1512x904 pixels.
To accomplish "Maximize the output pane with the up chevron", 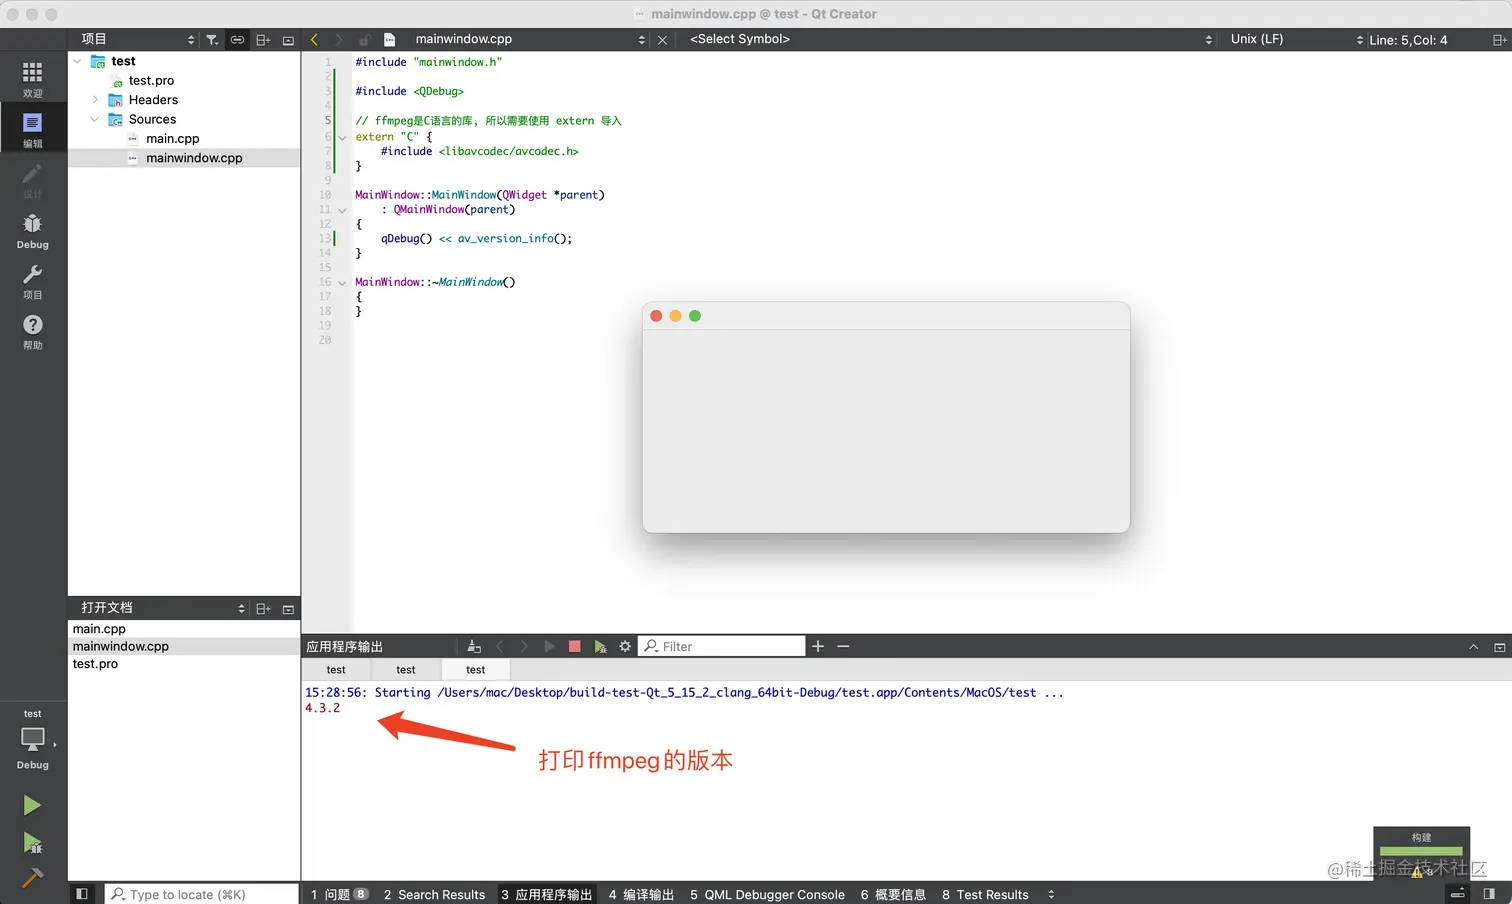I will (1473, 647).
